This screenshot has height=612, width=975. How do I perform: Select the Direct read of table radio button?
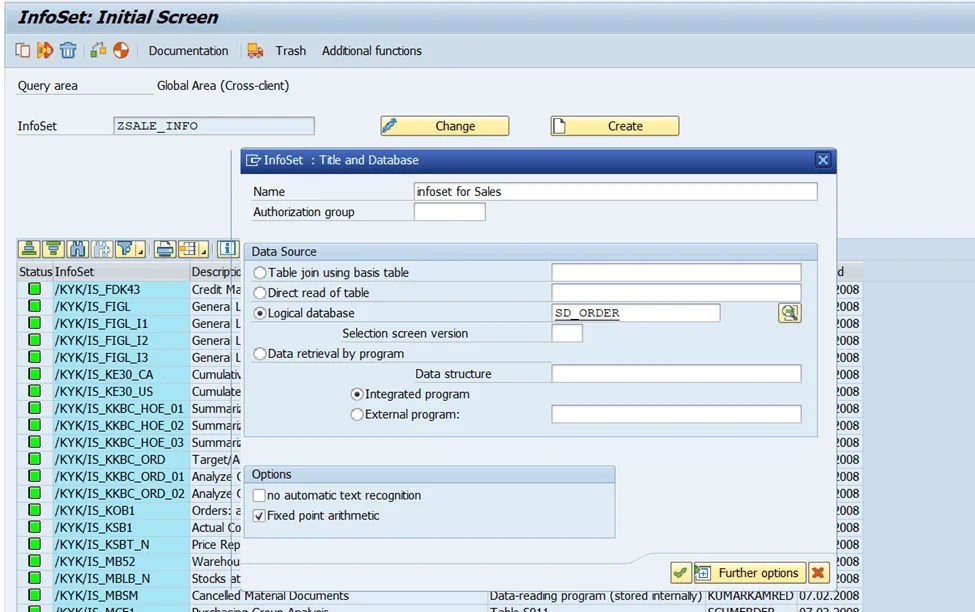[258, 292]
